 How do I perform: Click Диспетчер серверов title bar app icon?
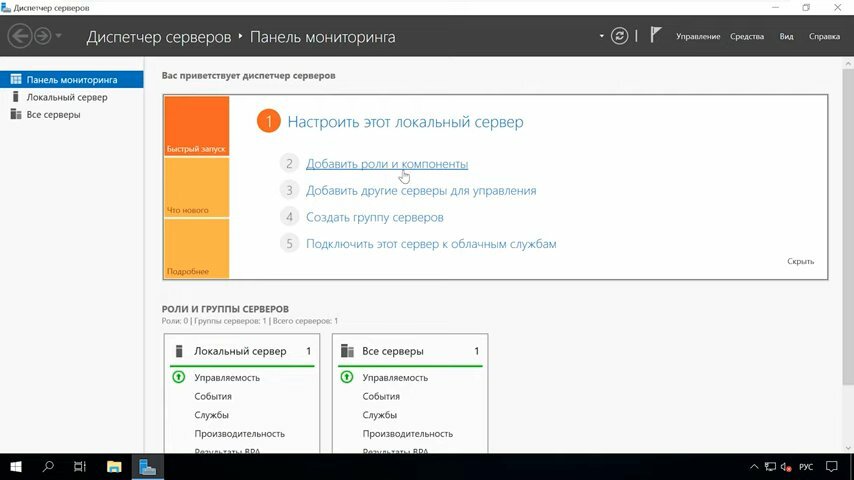click(6, 8)
